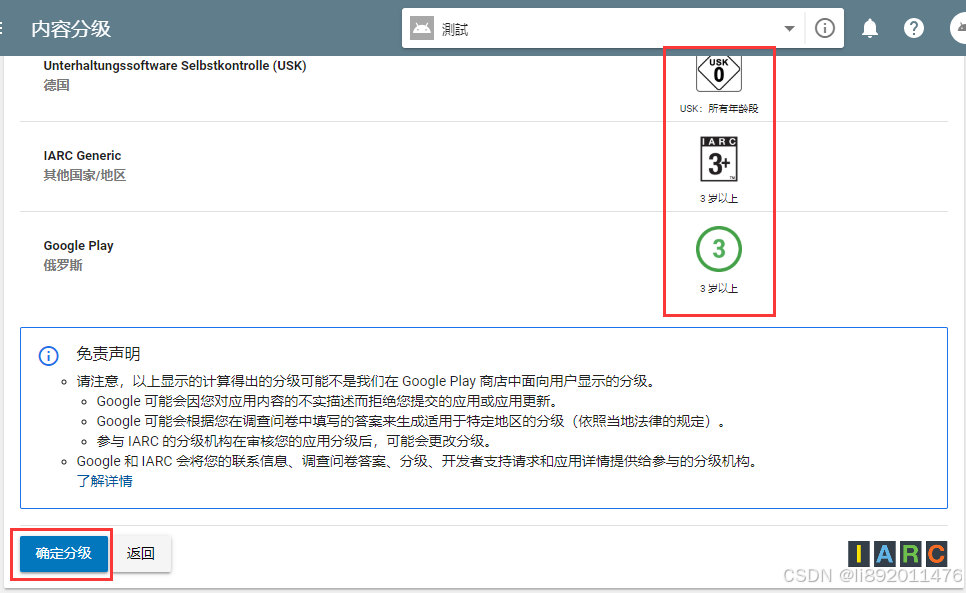Click the 俄罗斯 region text
This screenshot has height=593, width=966.
click(63, 265)
